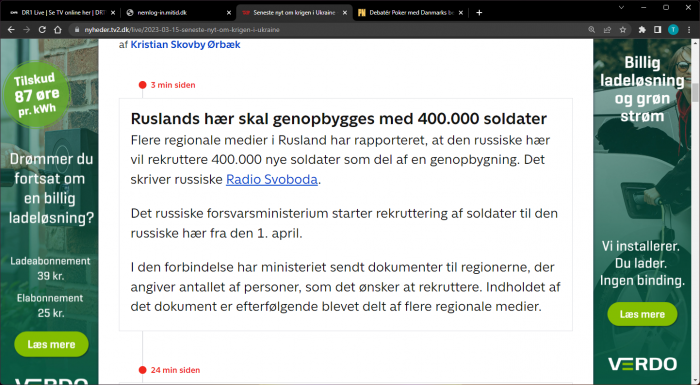Toggle the browser side panel
The height and width of the screenshot is (385, 700).
[x=658, y=30]
